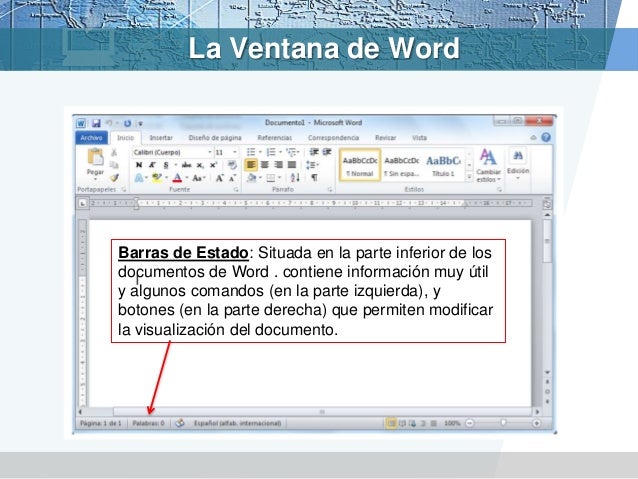Toggle italic (K) formatting
638x479 pixels.
pos(152,165)
